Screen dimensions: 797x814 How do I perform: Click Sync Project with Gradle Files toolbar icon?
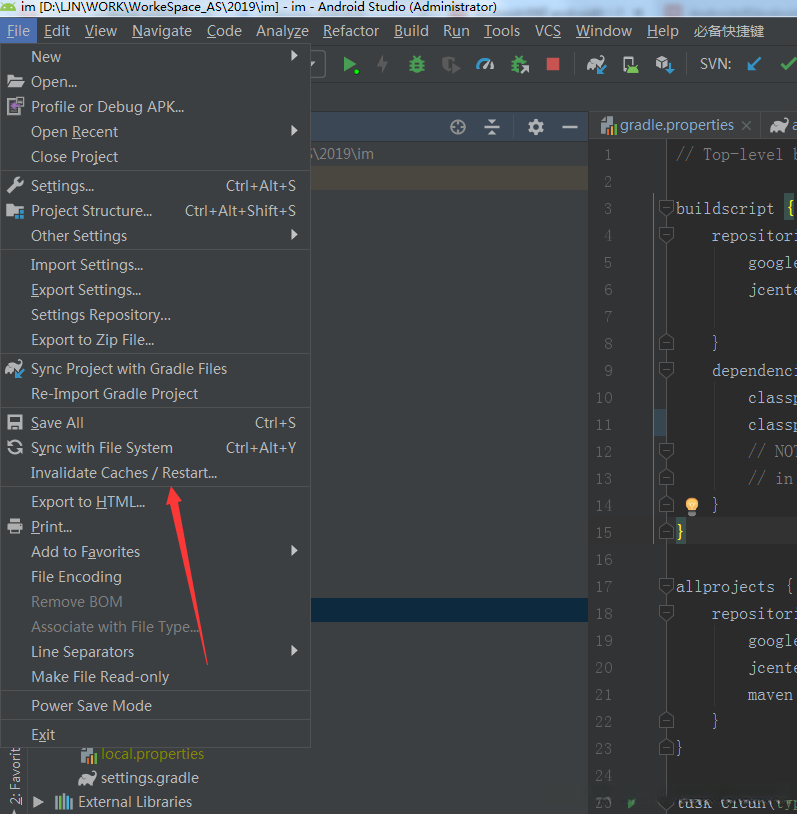tap(597, 65)
